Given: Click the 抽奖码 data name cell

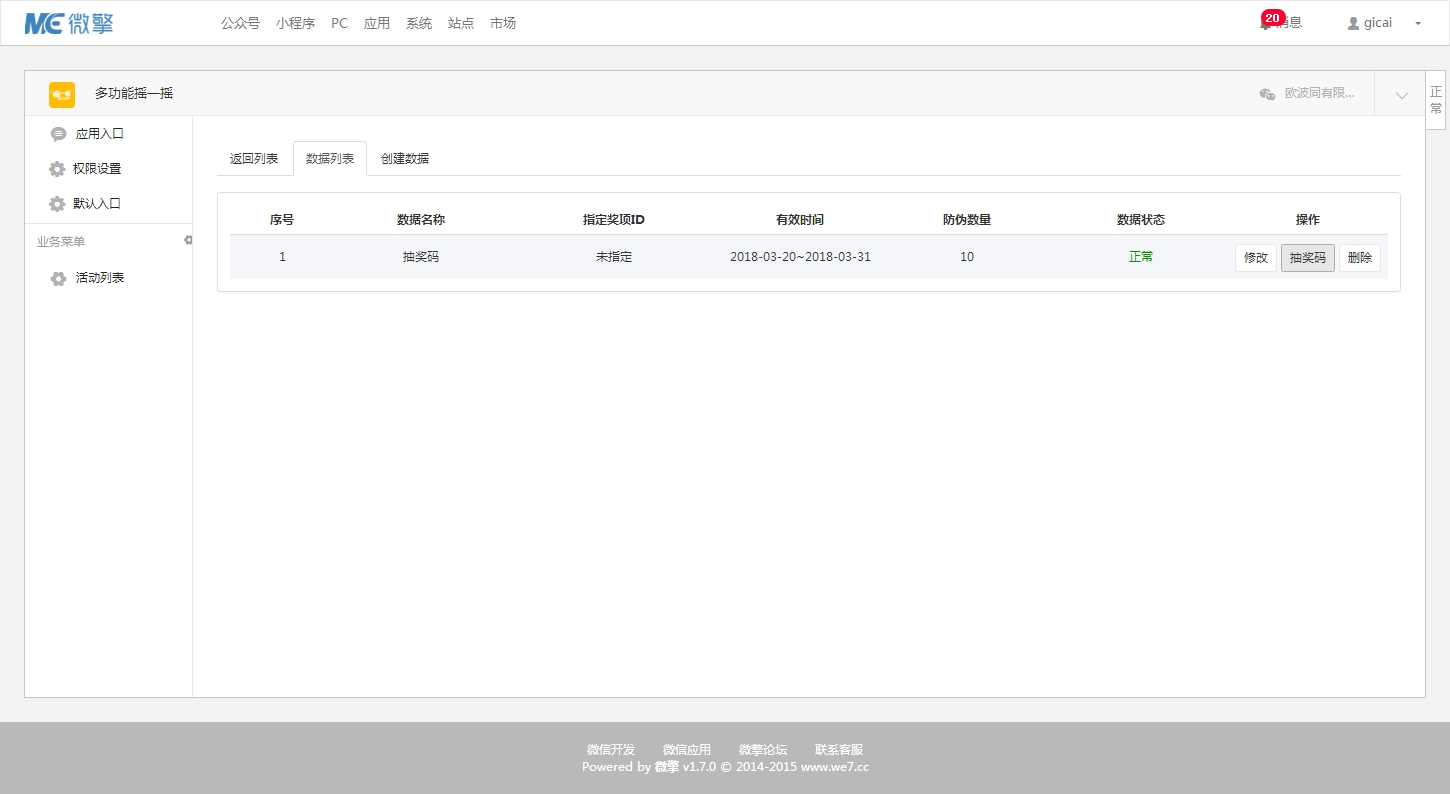Looking at the screenshot, I should (x=421, y=257).
